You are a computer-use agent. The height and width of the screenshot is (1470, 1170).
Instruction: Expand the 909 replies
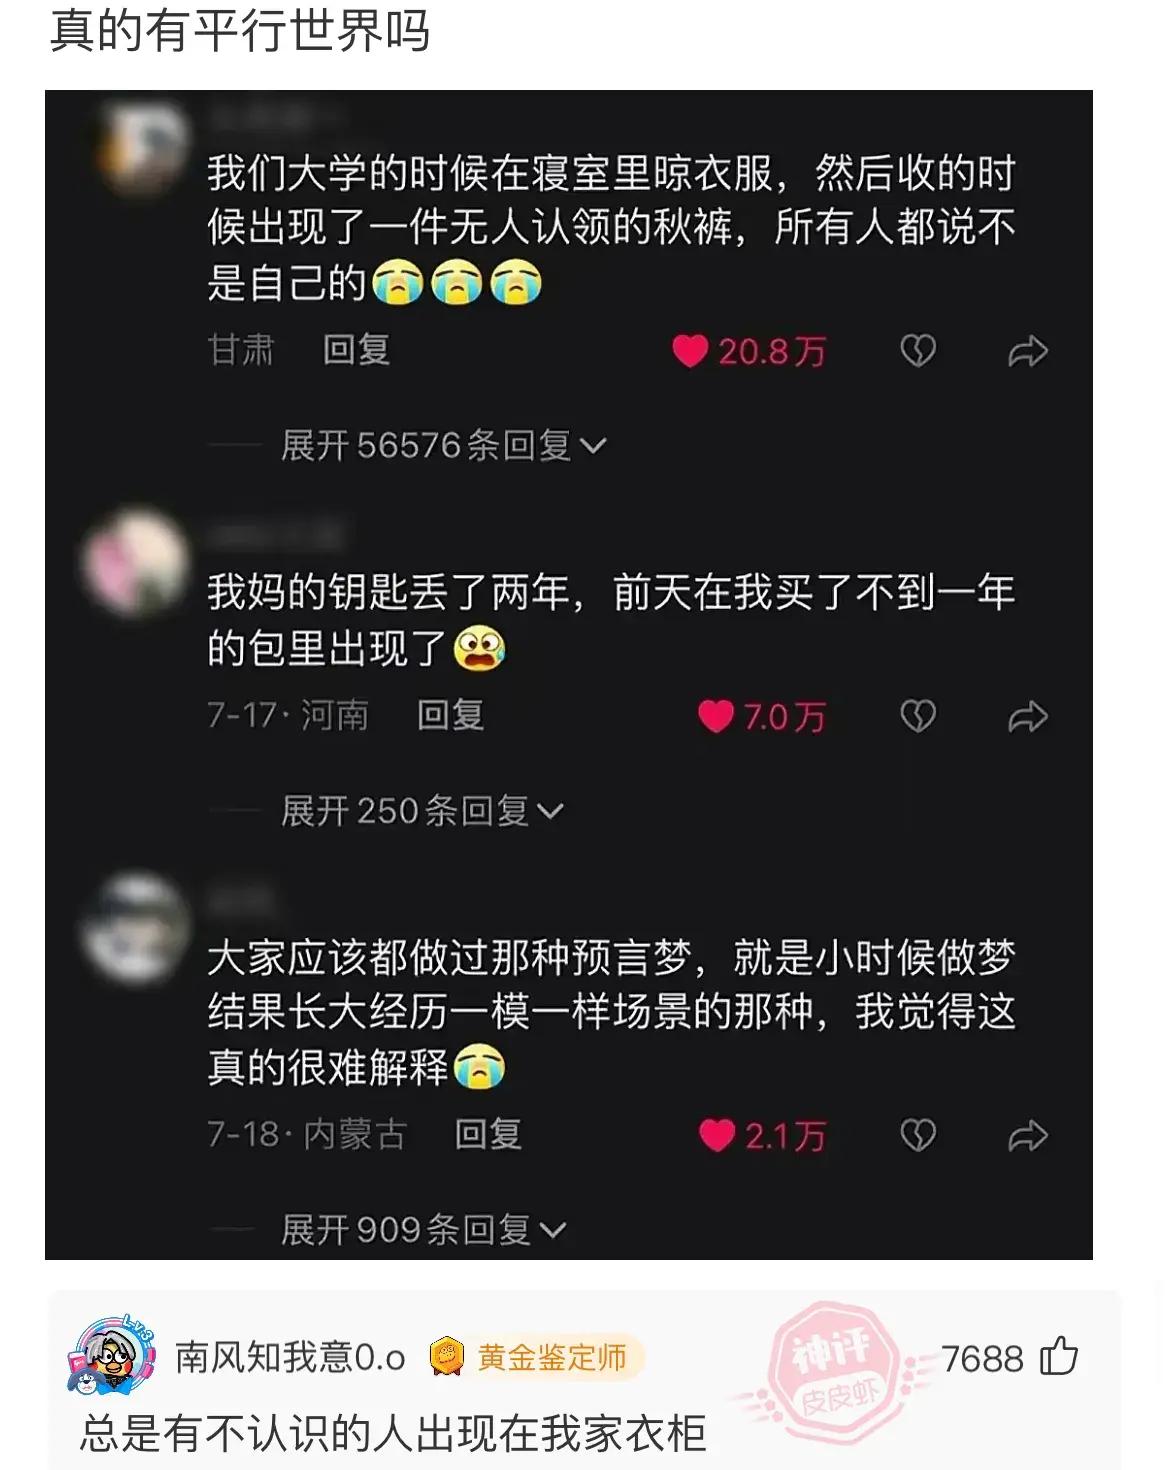[424, 1229]
